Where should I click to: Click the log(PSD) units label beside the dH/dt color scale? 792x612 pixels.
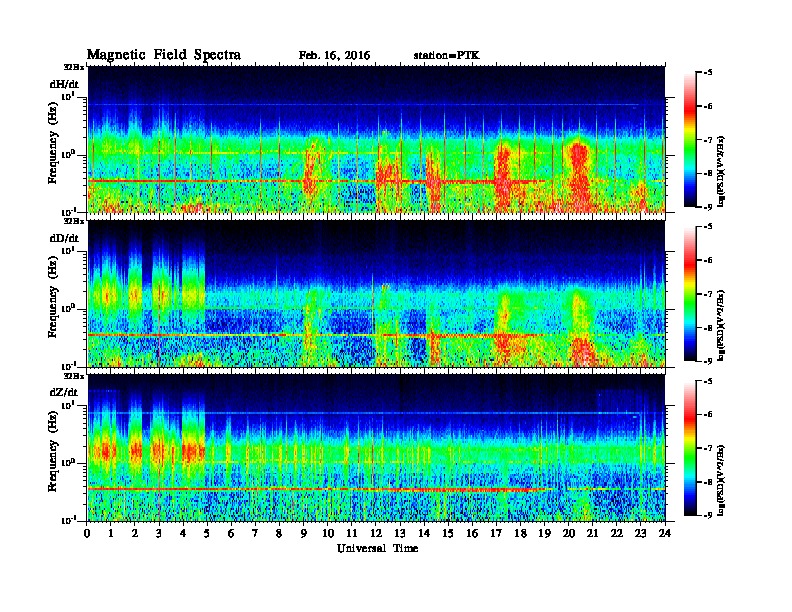click(x=722, y=171)
